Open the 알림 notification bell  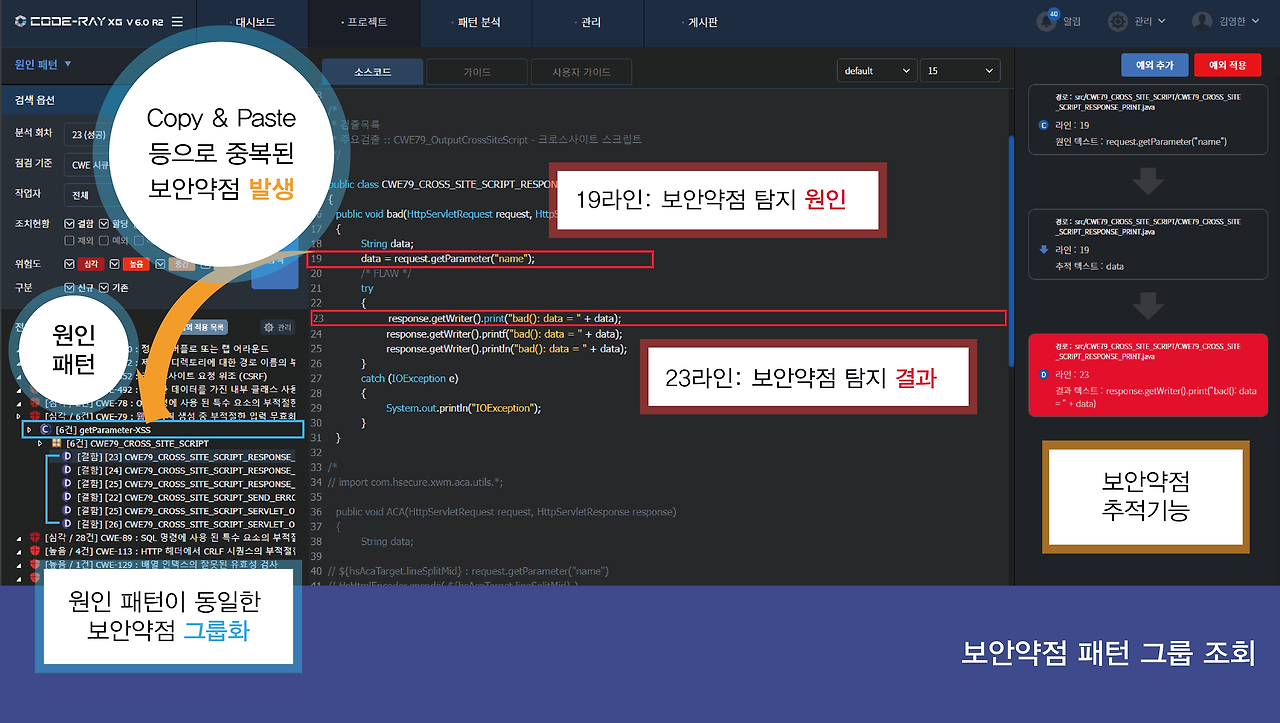[x=1047, y=21]
